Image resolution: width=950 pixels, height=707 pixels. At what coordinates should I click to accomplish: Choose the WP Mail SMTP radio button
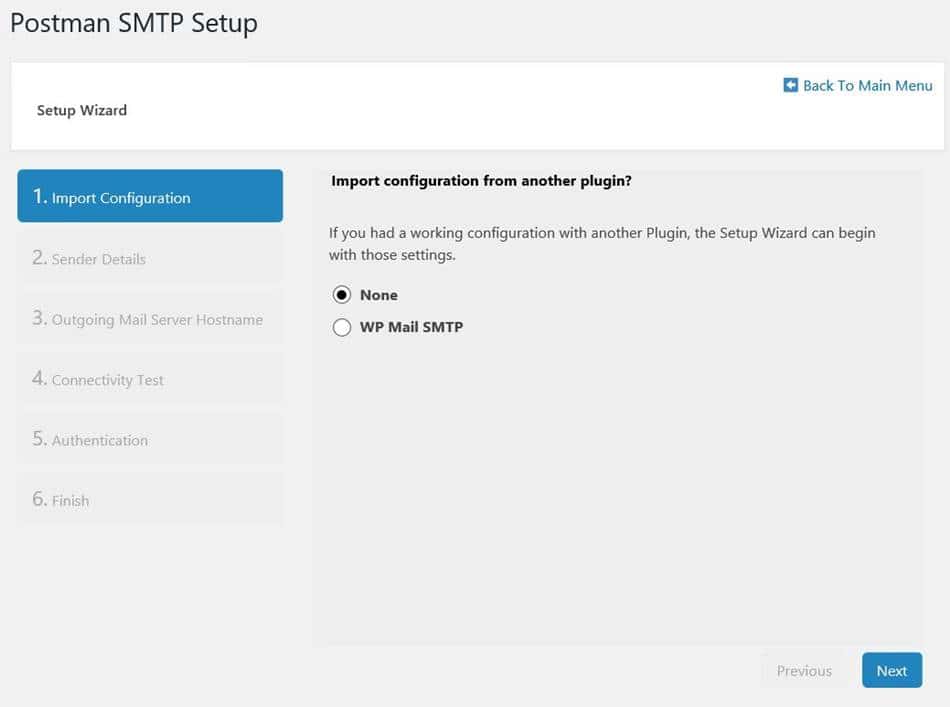pos(342,327)
